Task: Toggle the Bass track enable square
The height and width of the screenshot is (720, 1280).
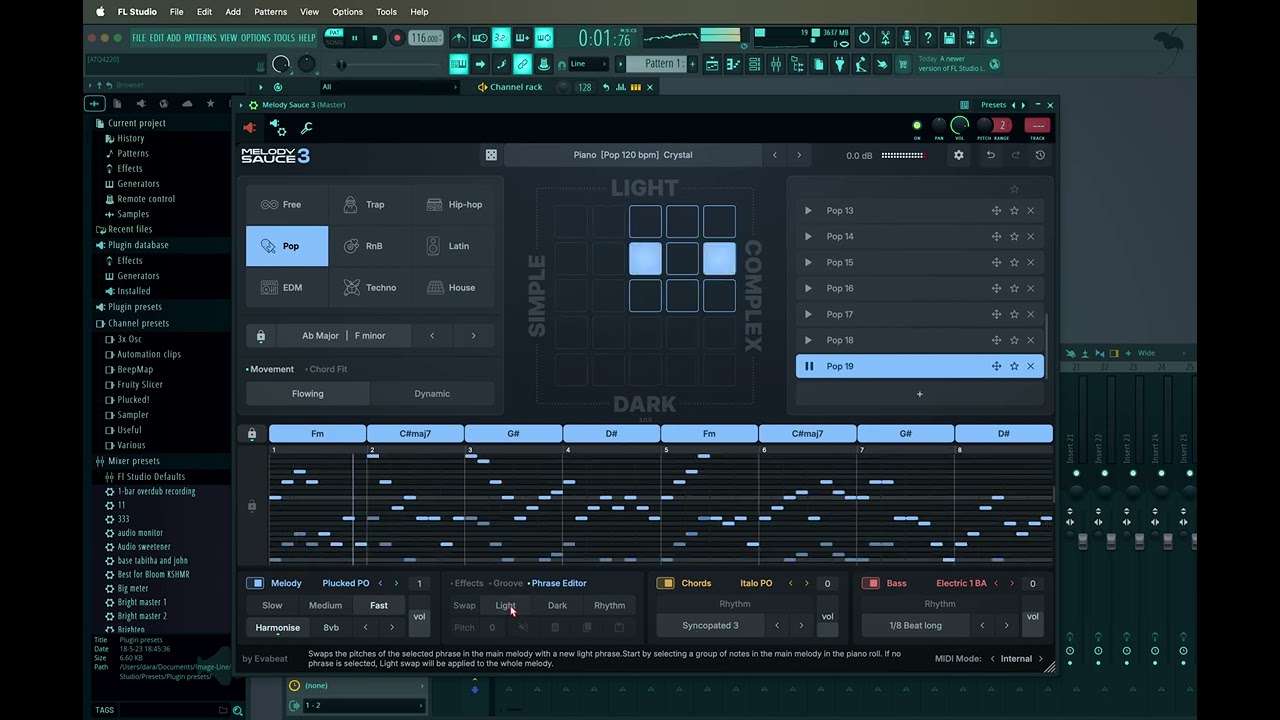Action: coord(871,583)
